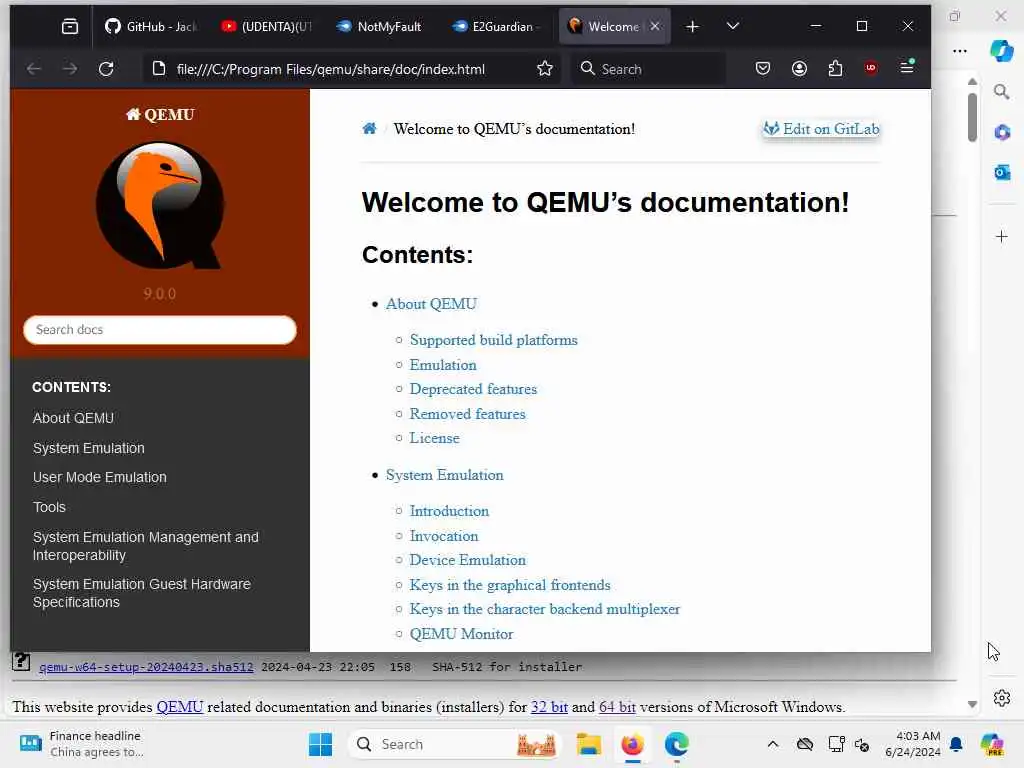
Task: Open Deprecated features link
Action: pyautogui.click(x=473, y=389)
